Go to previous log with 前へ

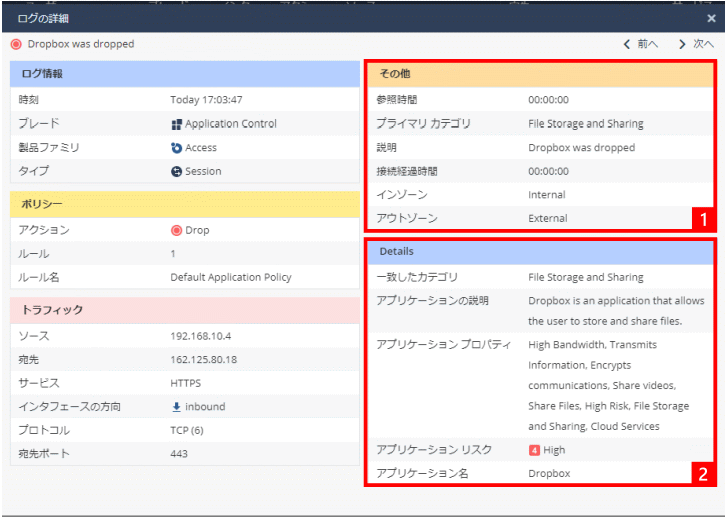[x=640, y=44]
